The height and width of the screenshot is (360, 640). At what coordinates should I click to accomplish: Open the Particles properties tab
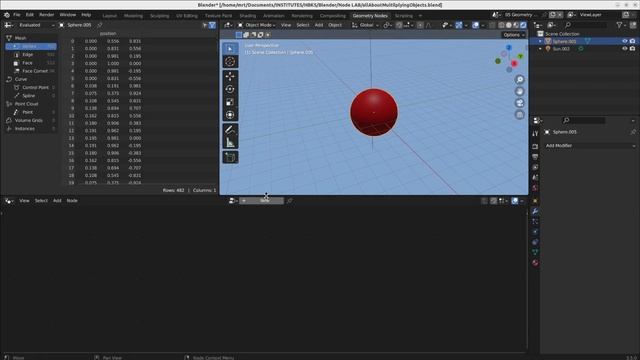(x=535, y=222)
